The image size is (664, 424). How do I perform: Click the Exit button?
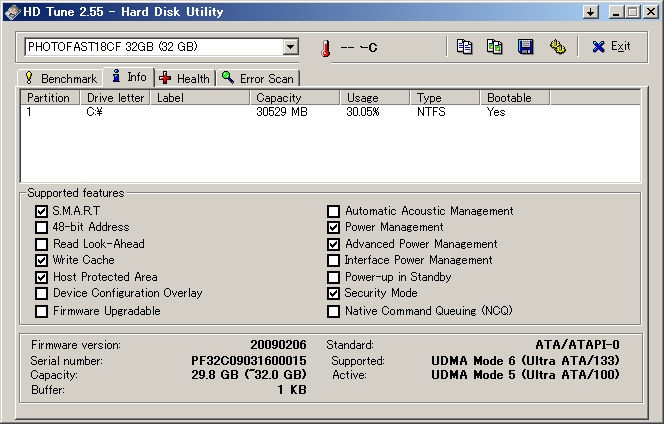pyautogui.click(x=610, y=47)
